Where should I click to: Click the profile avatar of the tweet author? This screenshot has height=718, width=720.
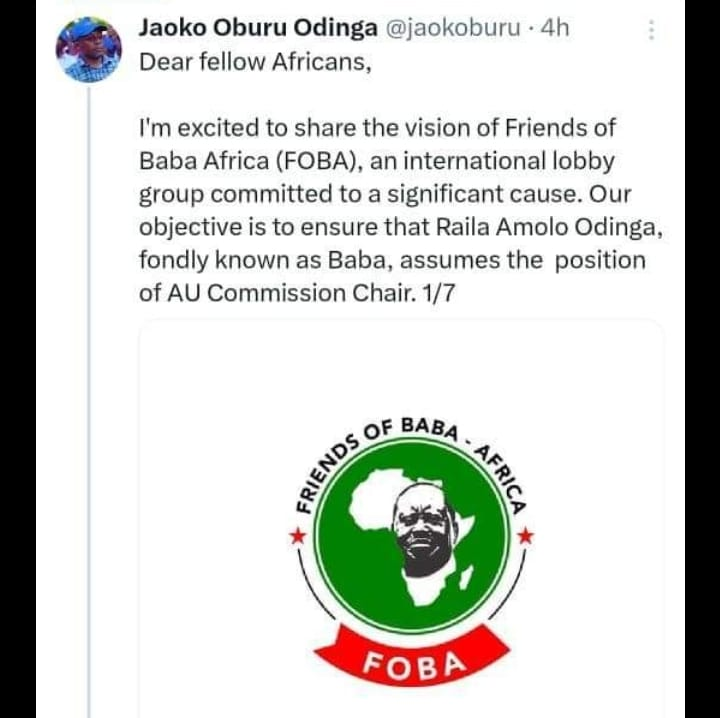point(88,49)
